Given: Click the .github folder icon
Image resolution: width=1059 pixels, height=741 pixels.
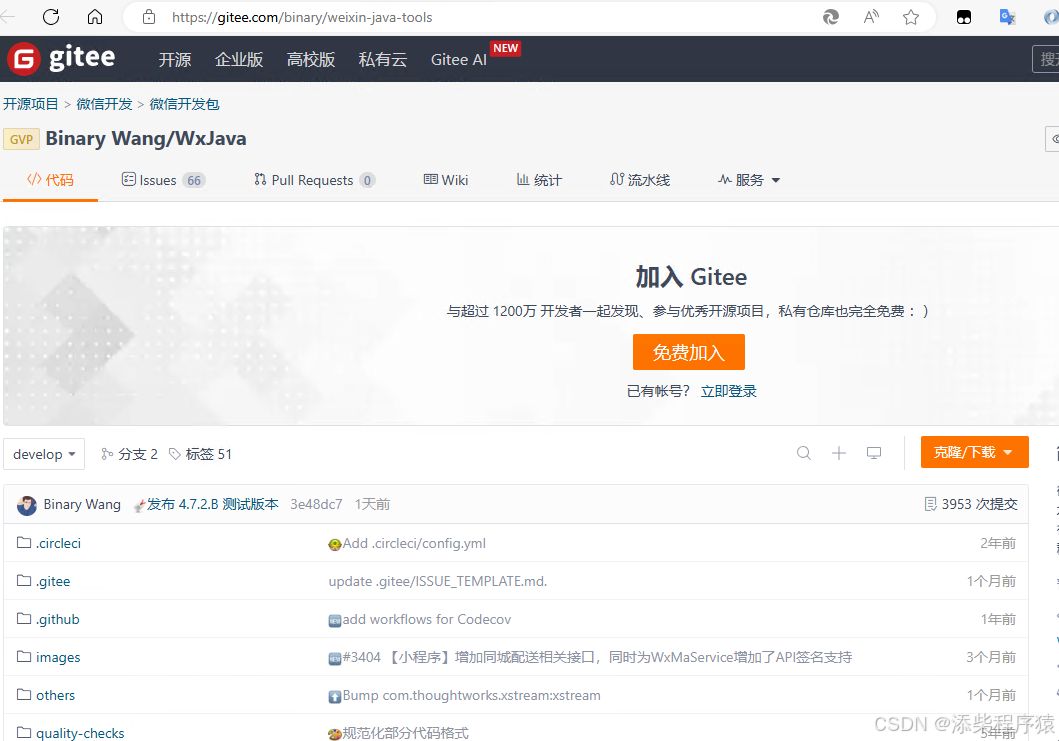Looking at the screenshot, I should 24,618.
